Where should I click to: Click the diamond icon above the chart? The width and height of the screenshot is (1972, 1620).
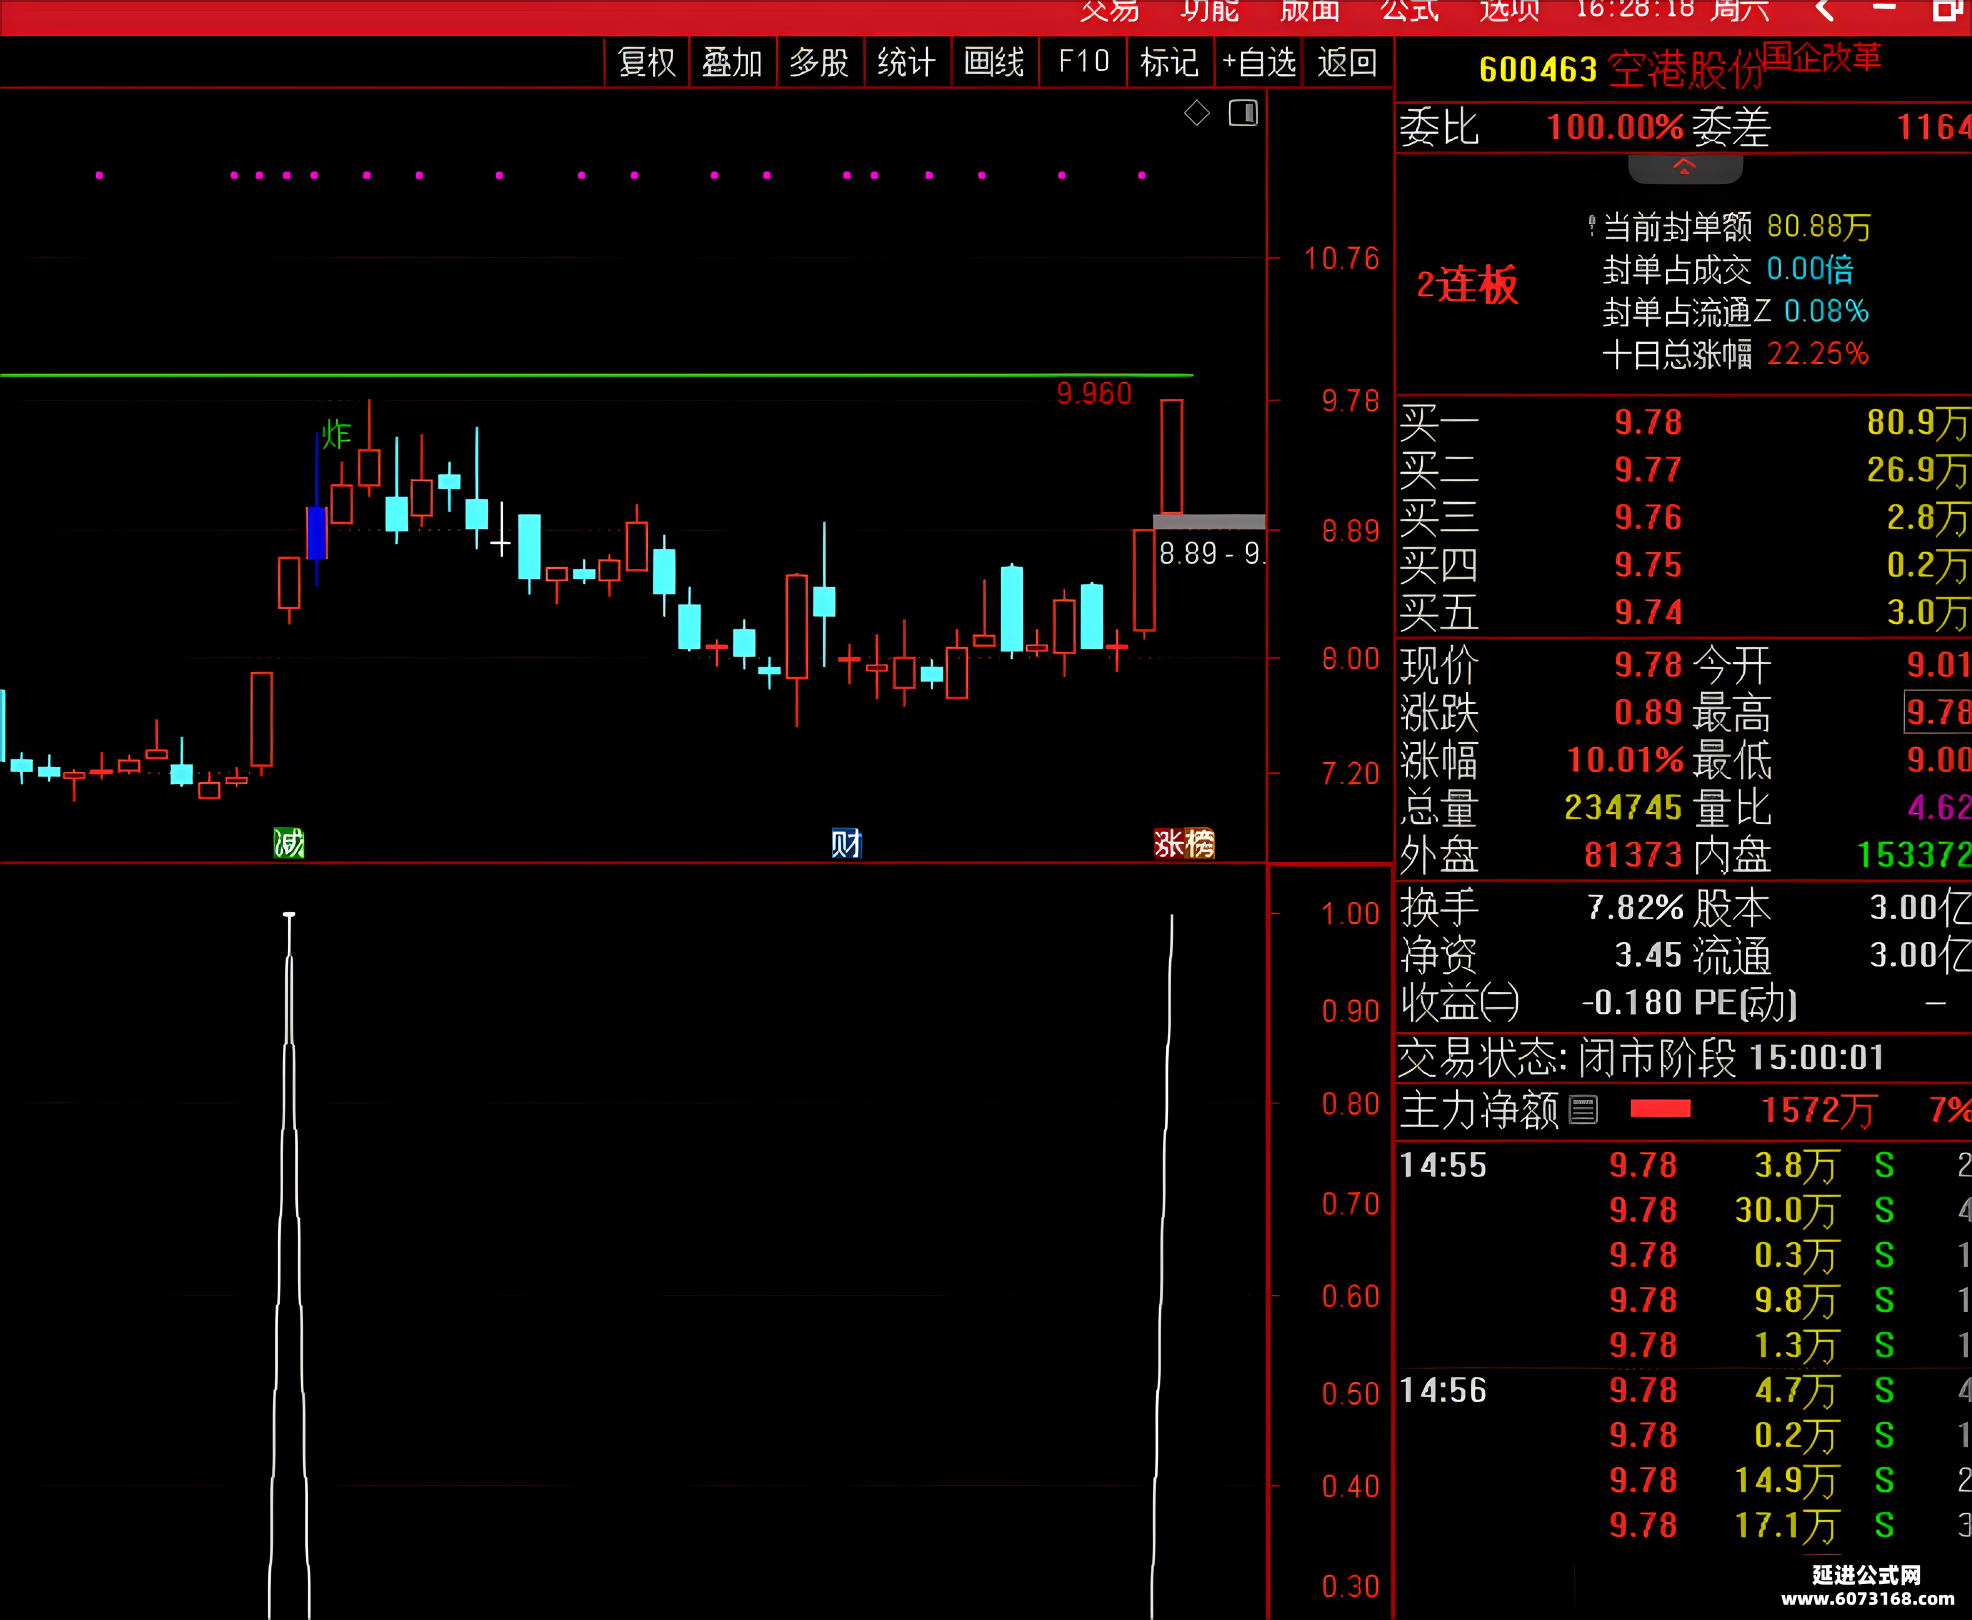coord(1197,113)
